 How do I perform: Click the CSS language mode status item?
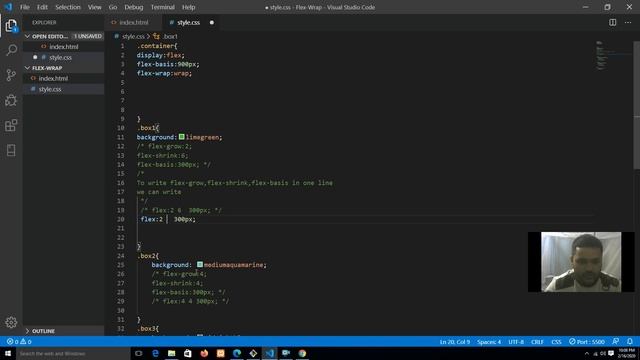coord(556,342)
